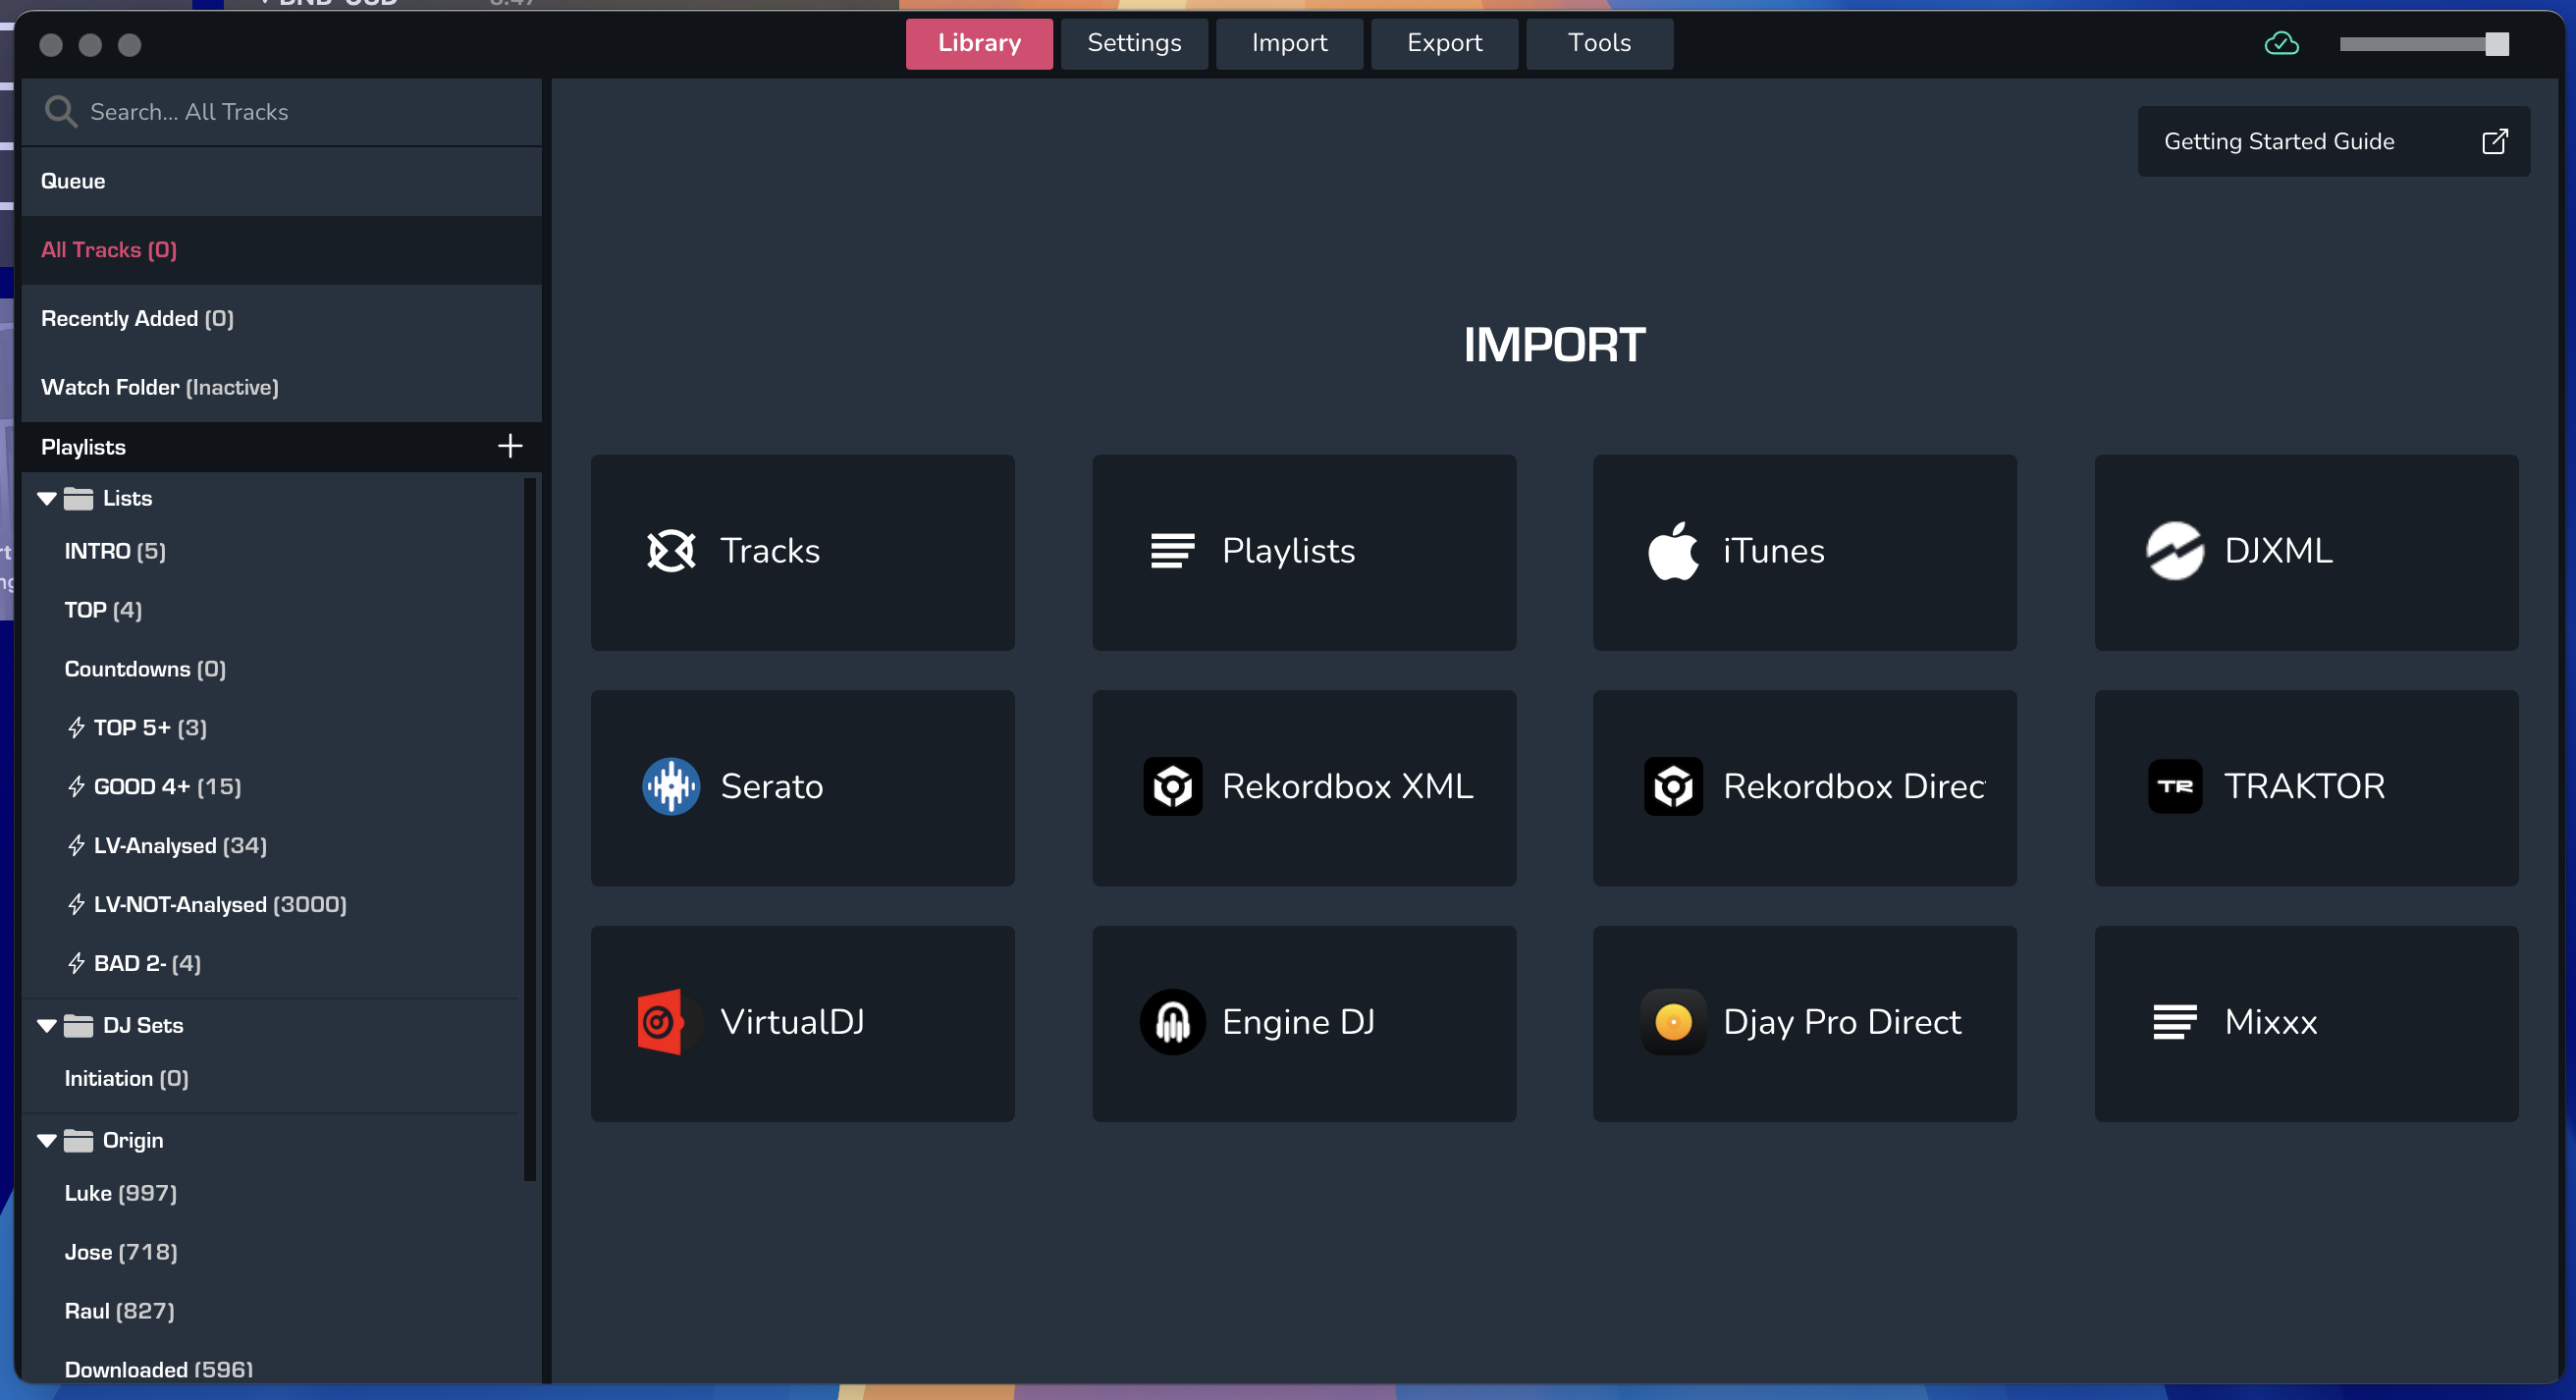Screen dimensions: 2576x1400
Task: Click the lightning icon beside BAD 2-
Action: [x=76, y=964]
